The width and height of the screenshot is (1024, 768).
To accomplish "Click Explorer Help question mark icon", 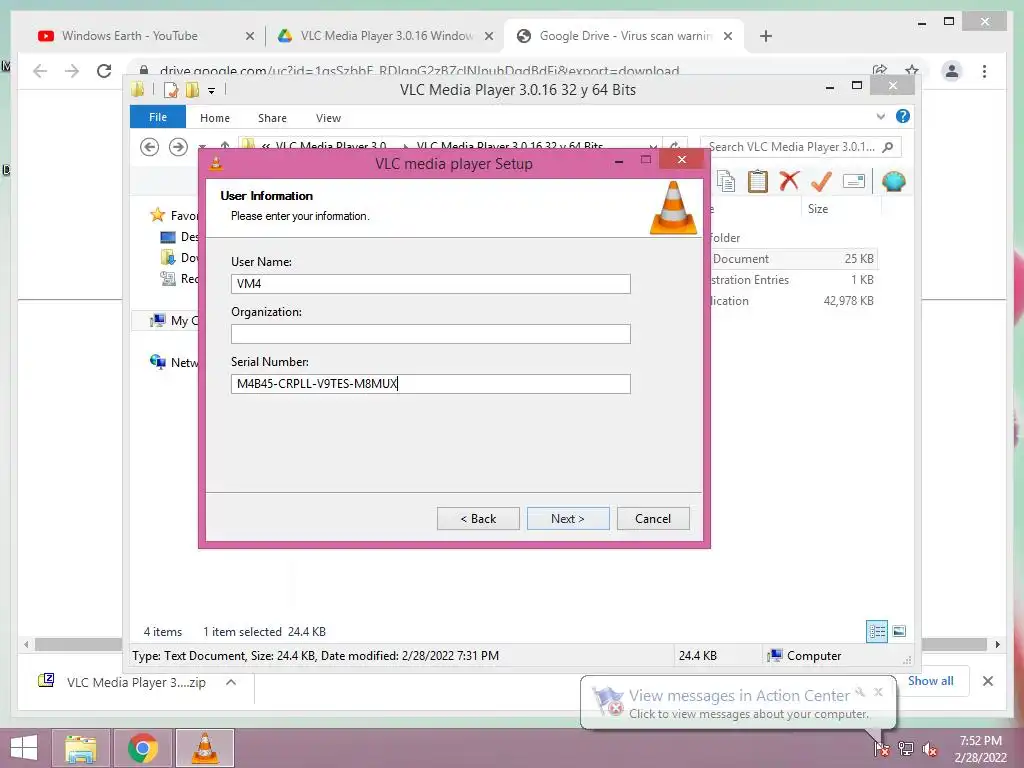I will 903,116.
